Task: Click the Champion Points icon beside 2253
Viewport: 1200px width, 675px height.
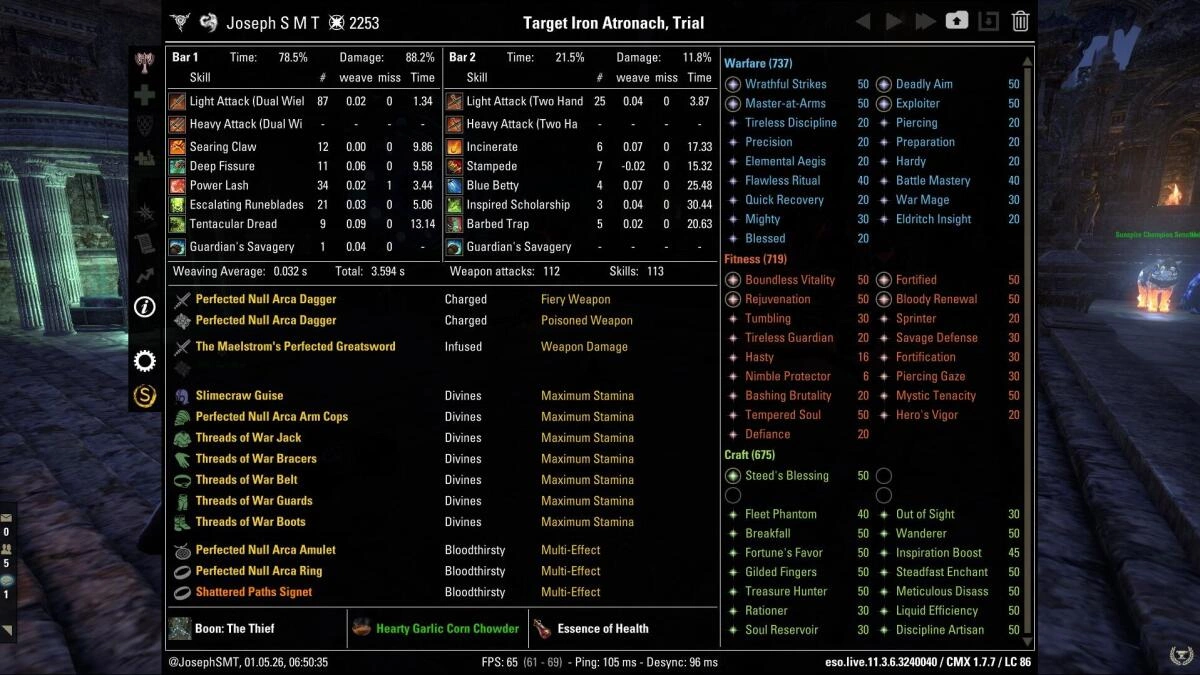Action: 336,22
